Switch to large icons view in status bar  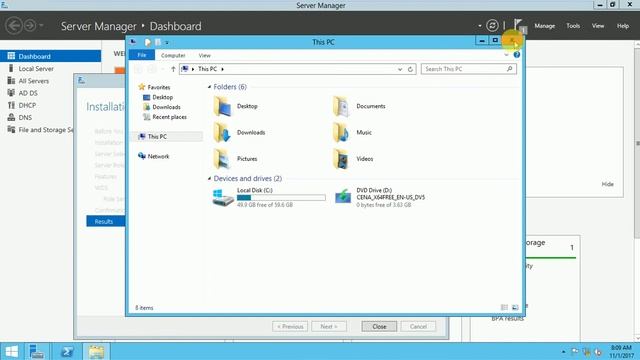pyautogui.click(x=515, y=307)
